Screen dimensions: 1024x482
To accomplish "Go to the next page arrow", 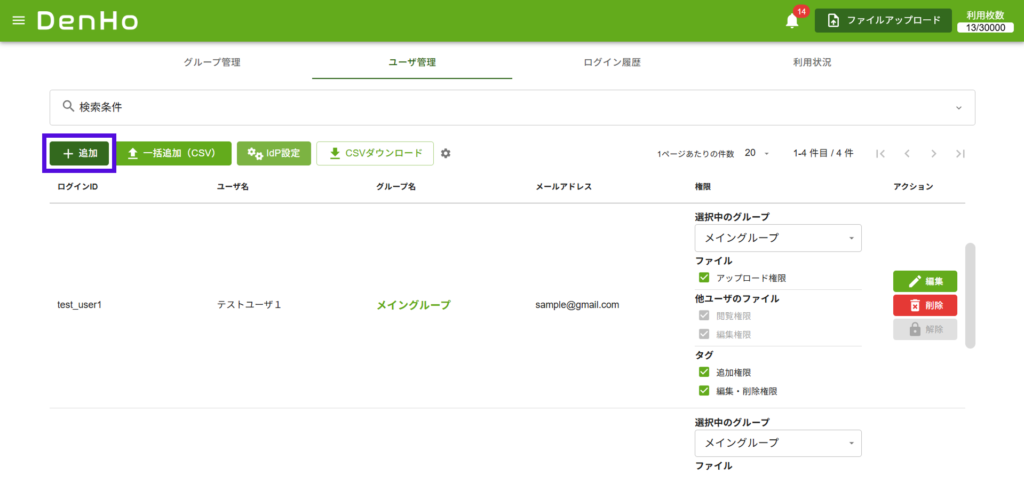I will 933,153.
